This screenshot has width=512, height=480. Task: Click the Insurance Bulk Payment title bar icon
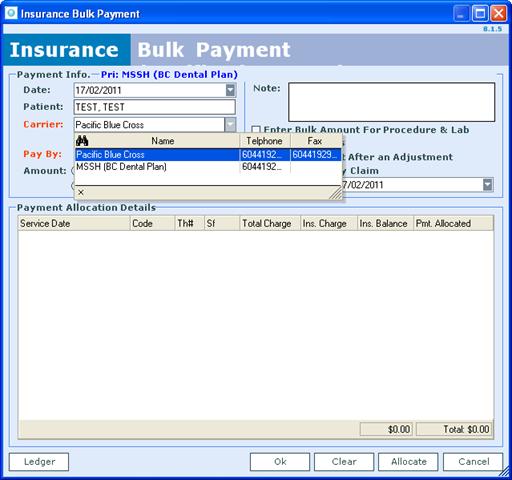[x=11, y=13]
